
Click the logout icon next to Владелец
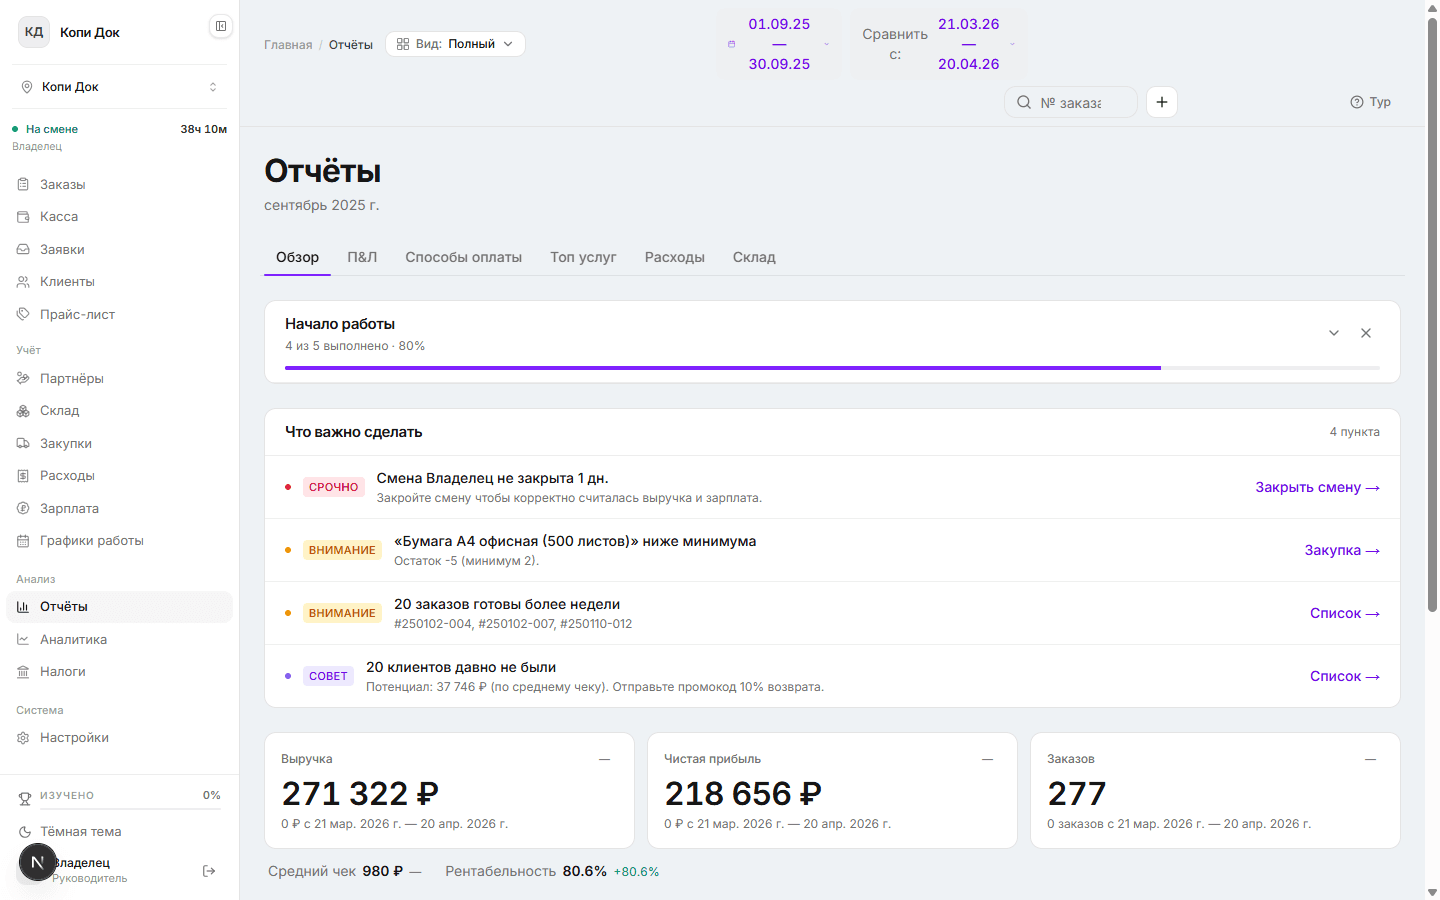click(209, 871)
